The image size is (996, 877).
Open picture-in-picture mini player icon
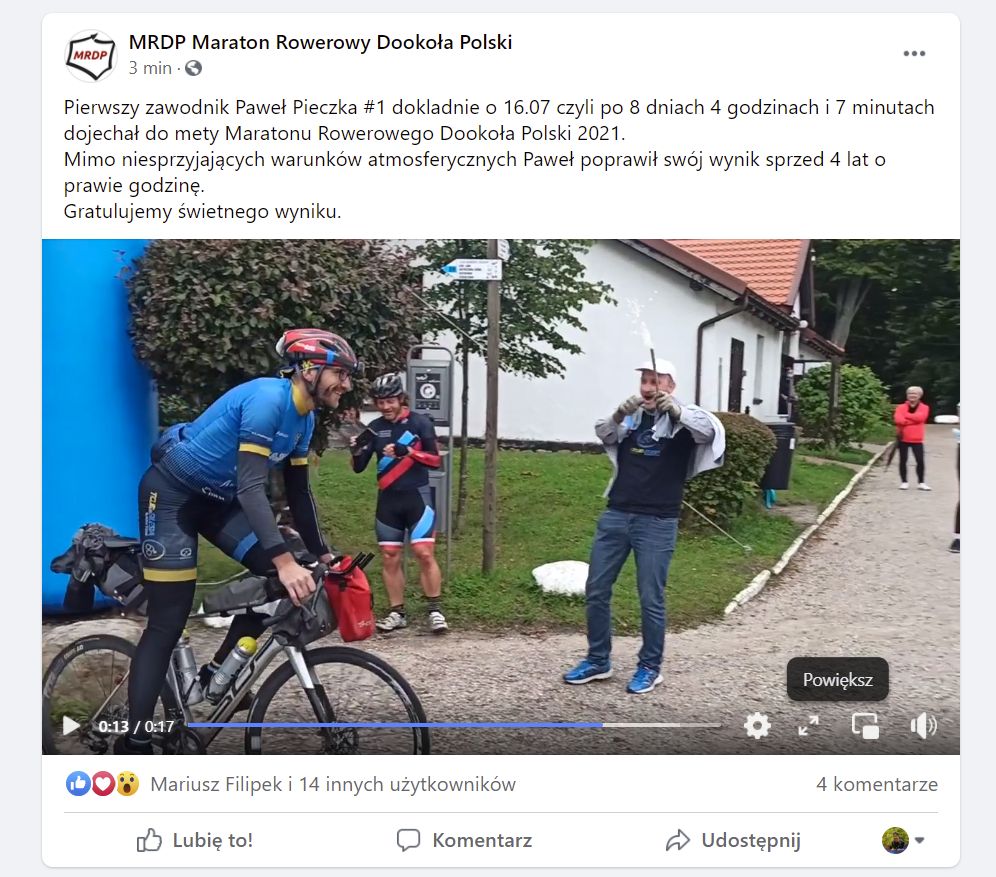(x=865, y=725)
